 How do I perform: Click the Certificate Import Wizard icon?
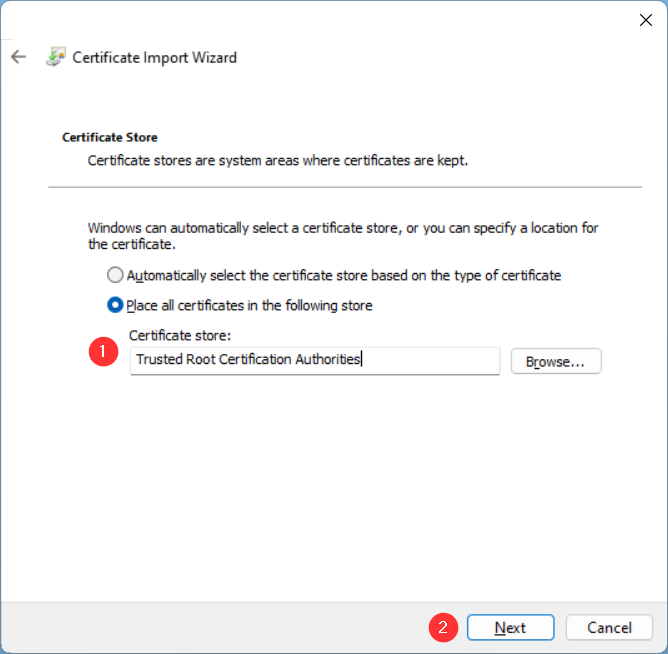tap(56, 57)
